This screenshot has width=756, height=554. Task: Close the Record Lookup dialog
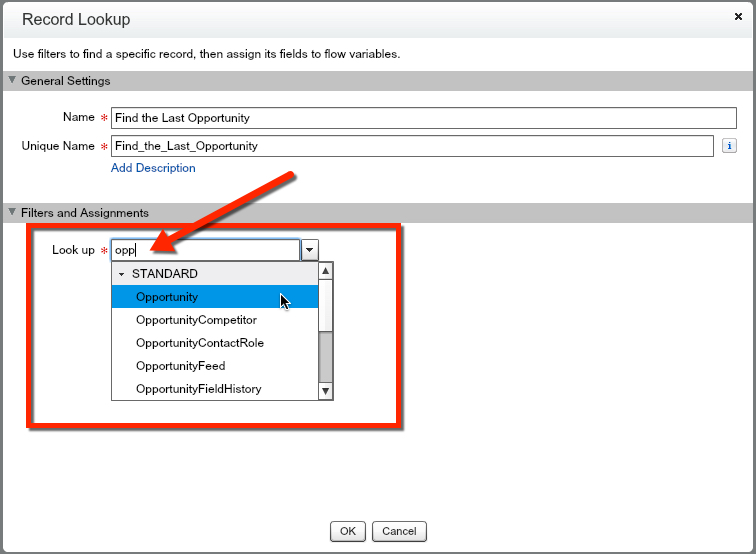(737, 17)
